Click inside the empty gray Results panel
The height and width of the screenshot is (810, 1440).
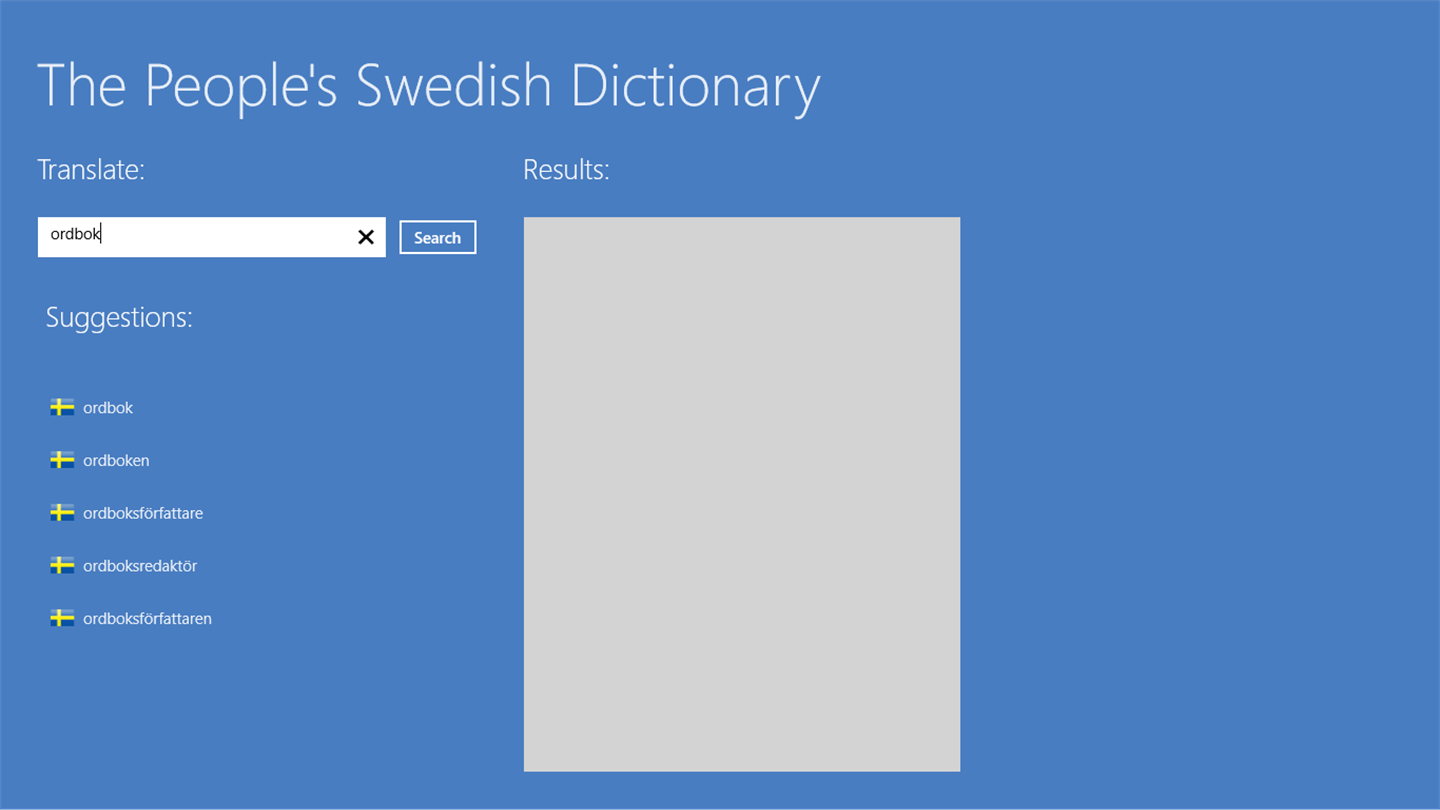[741, 494]
